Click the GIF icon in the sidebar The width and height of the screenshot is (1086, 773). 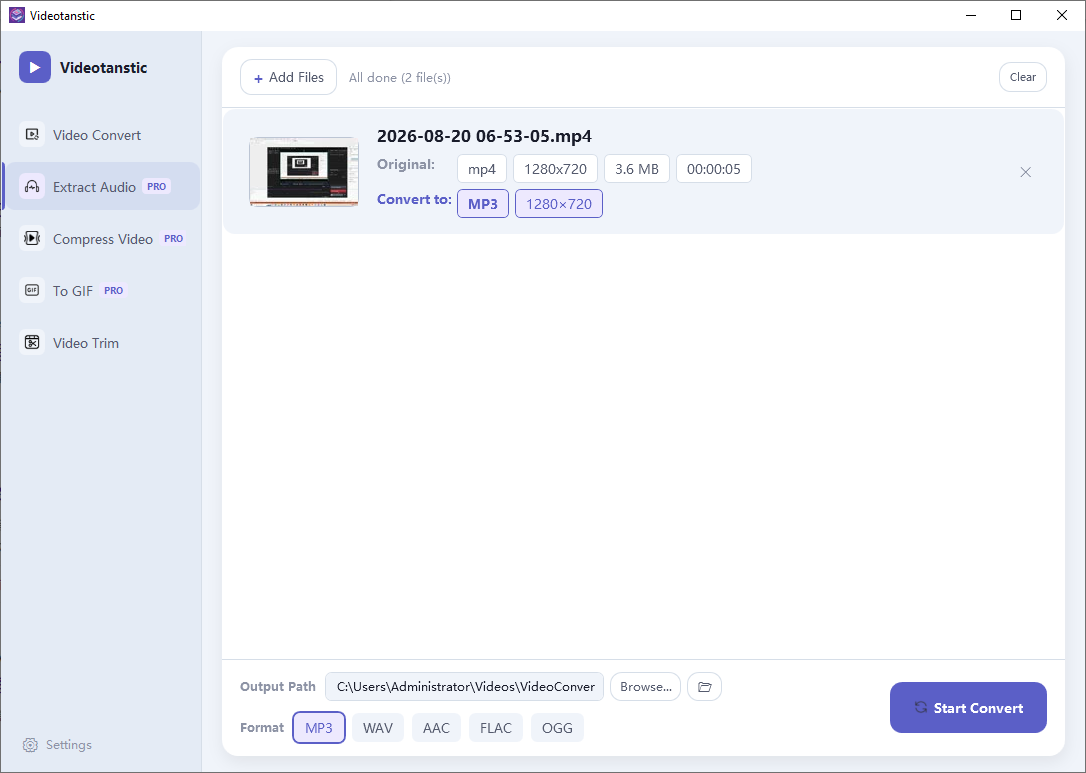pos(32,290)
